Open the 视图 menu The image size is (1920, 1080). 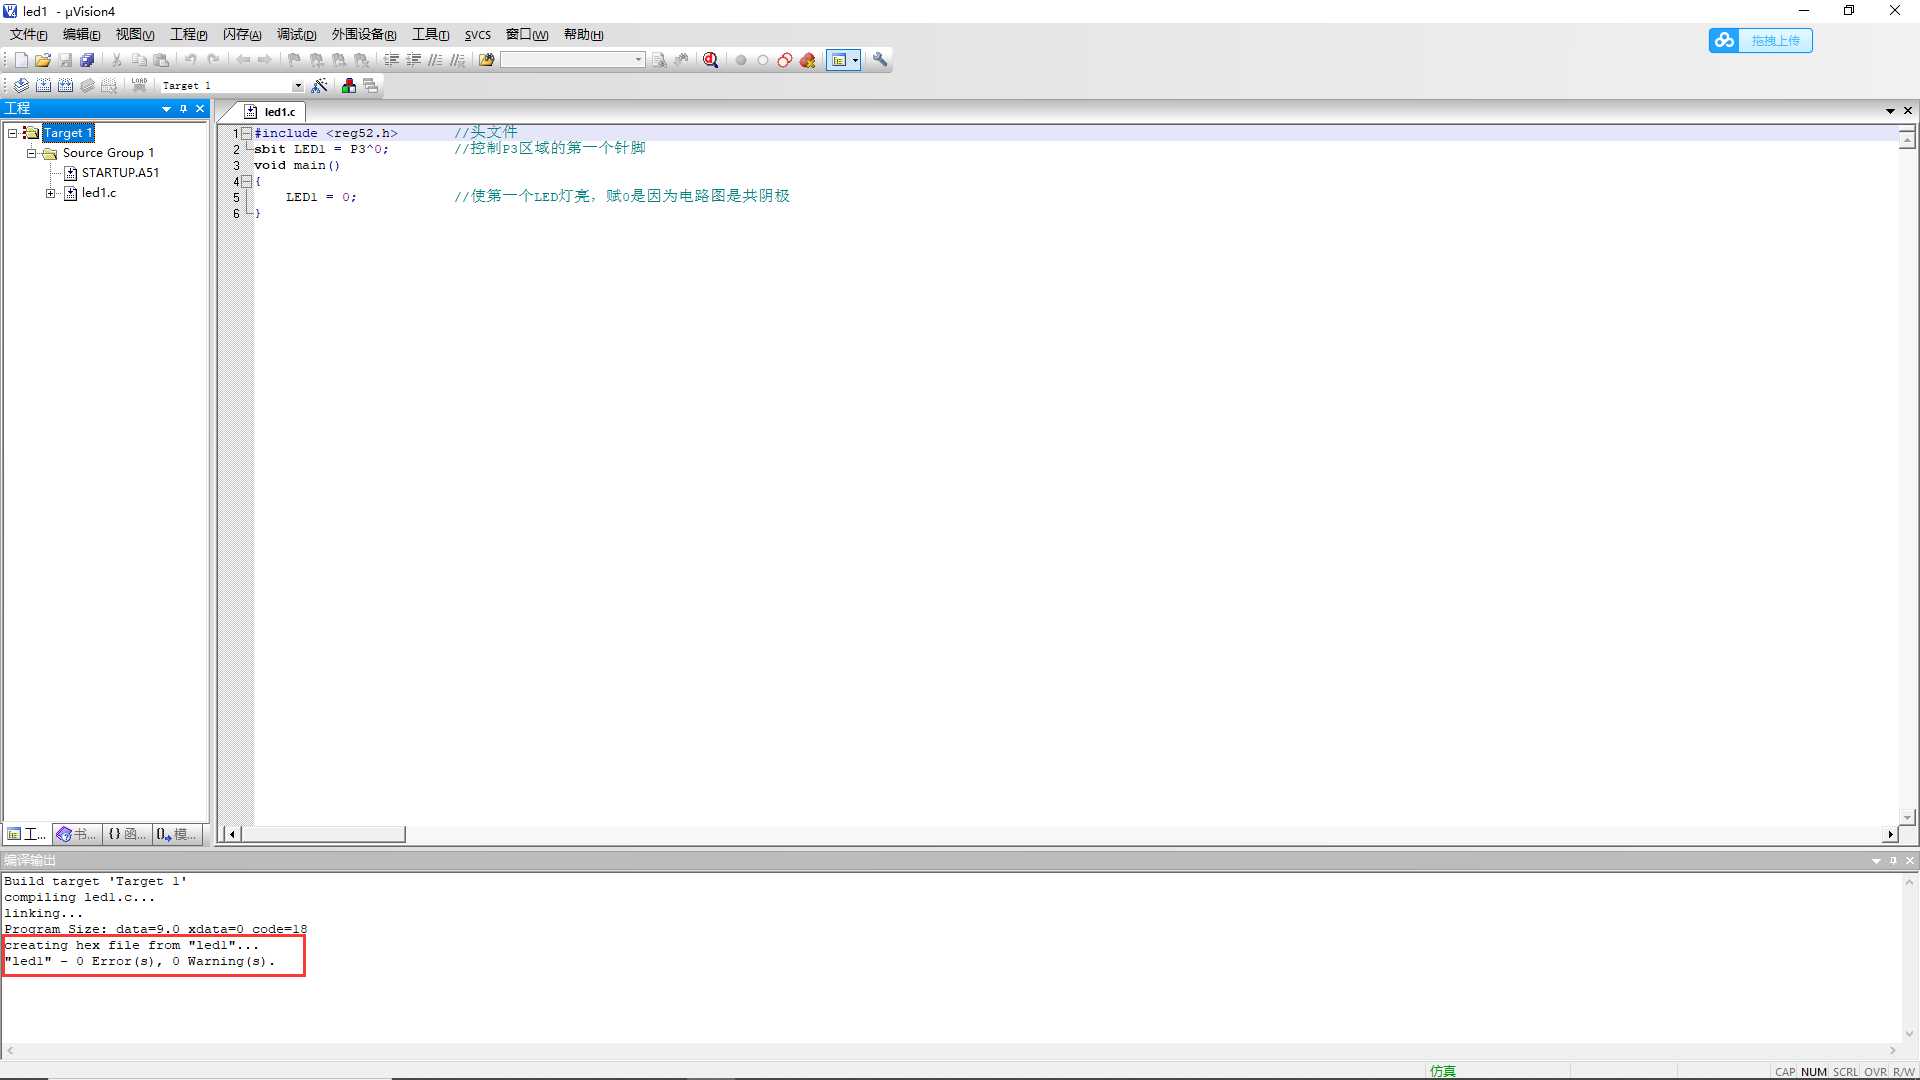(x=135, y=34)
